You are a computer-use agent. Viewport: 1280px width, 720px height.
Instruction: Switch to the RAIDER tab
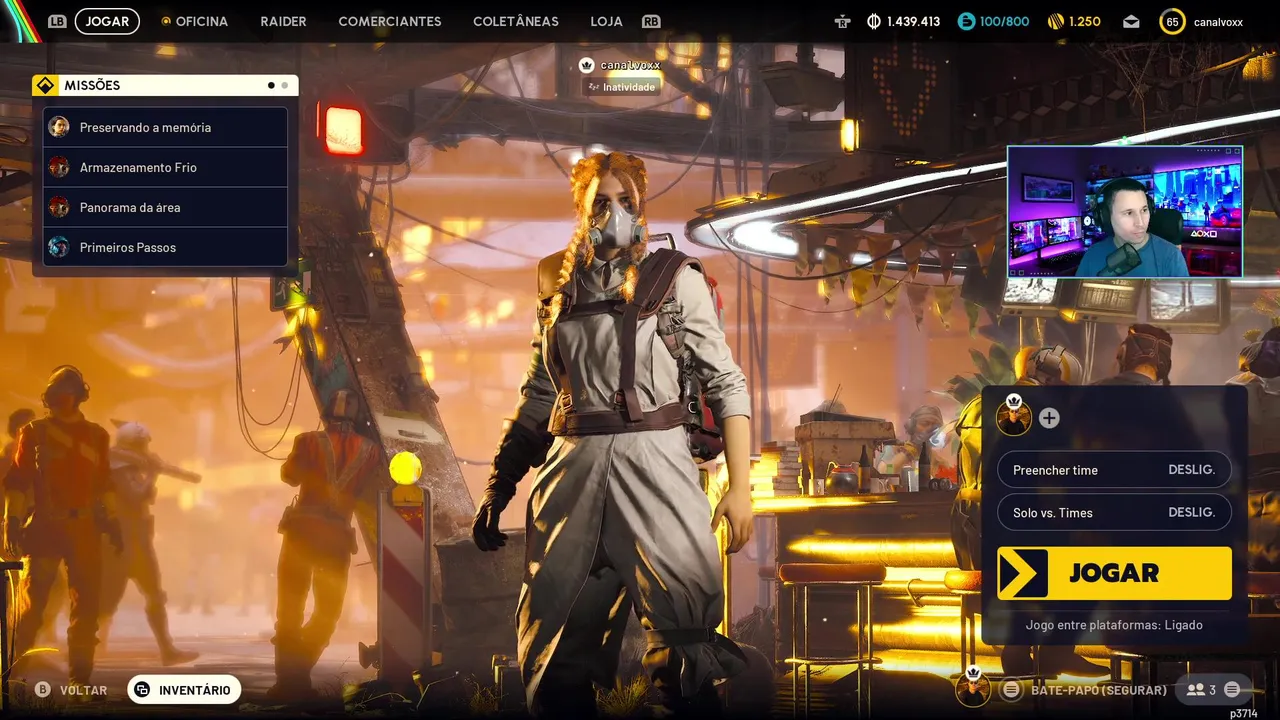(283, 21)
